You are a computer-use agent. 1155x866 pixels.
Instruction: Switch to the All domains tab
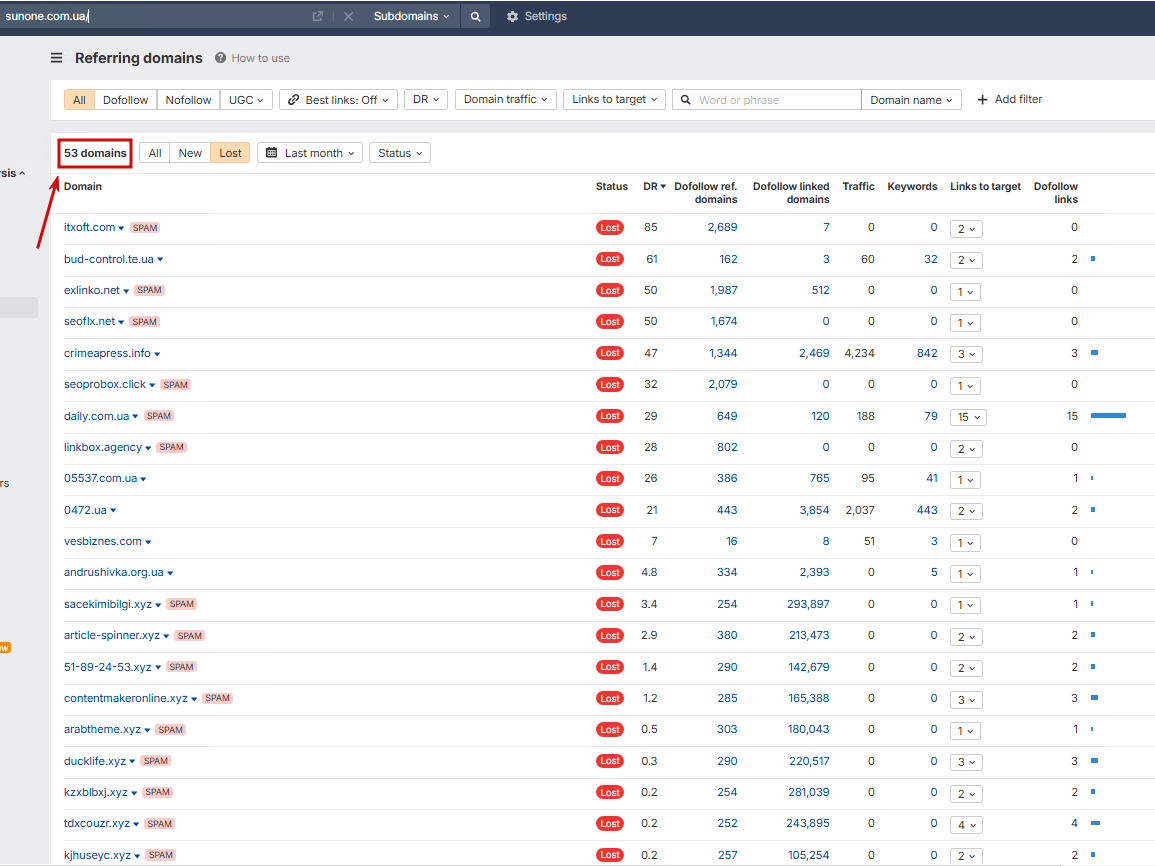155,152
